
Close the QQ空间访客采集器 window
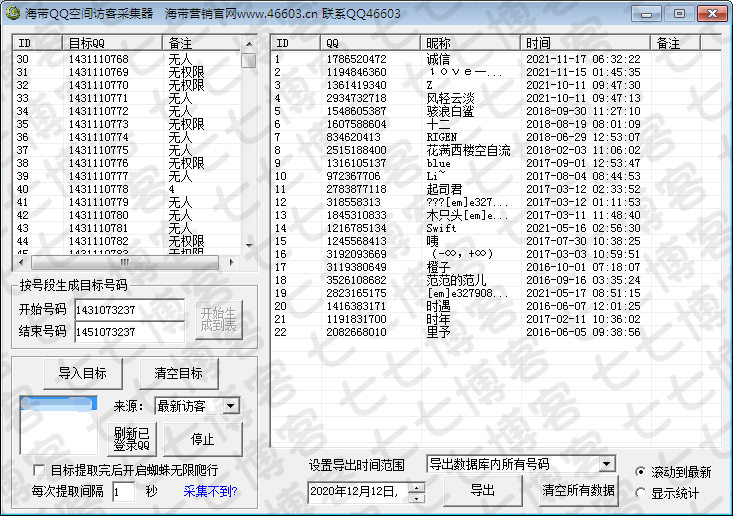pyautogui.click(x=712, y=14)
